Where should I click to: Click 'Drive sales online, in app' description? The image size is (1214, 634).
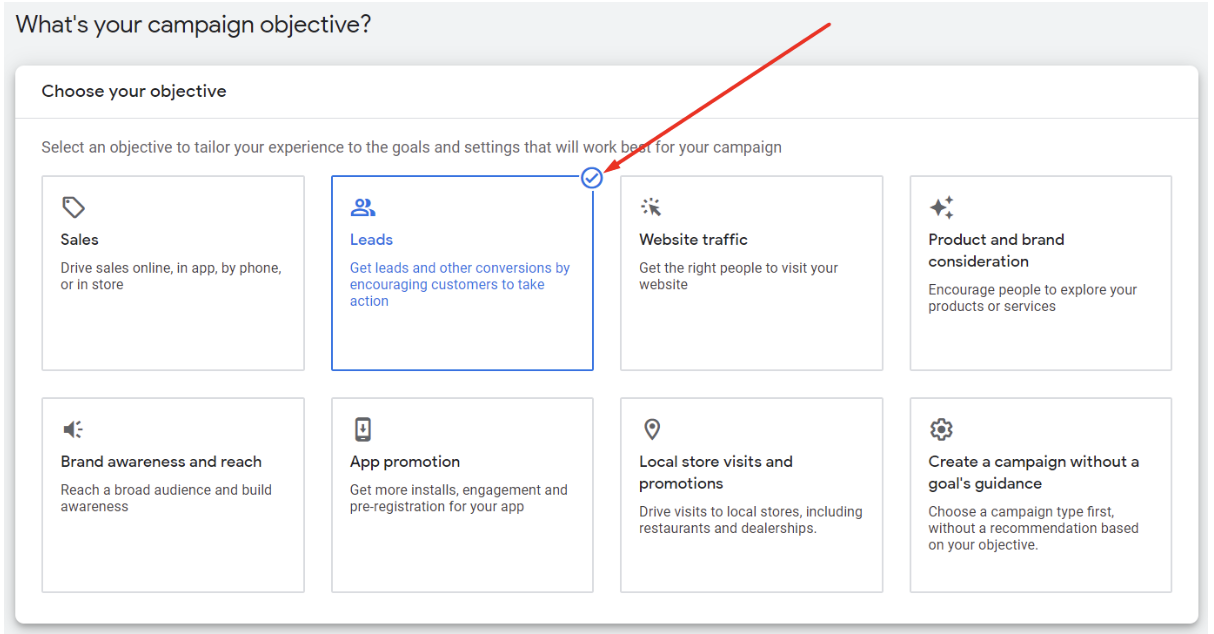pyautogui.click(x=171, y=276)
